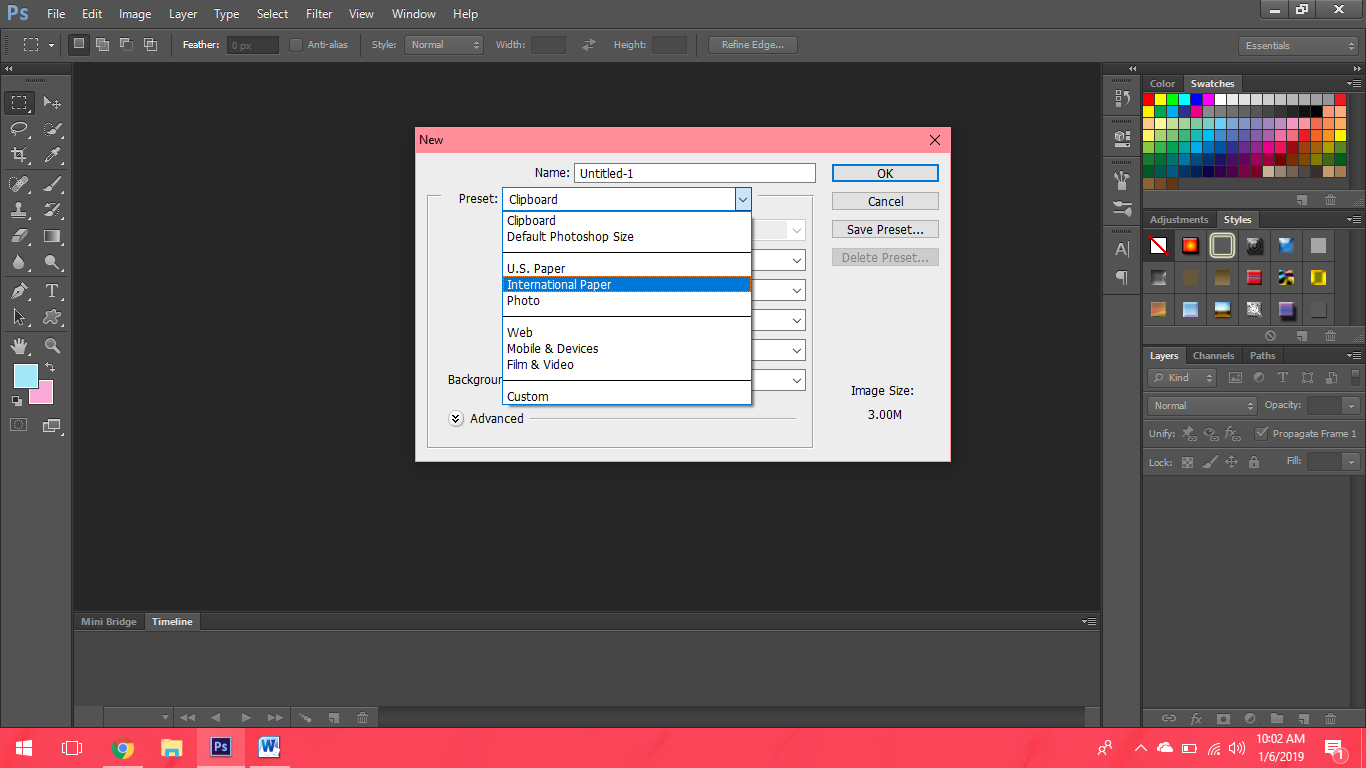
Task: Open the Character panel icon
Action: (x=1122, y=249)
